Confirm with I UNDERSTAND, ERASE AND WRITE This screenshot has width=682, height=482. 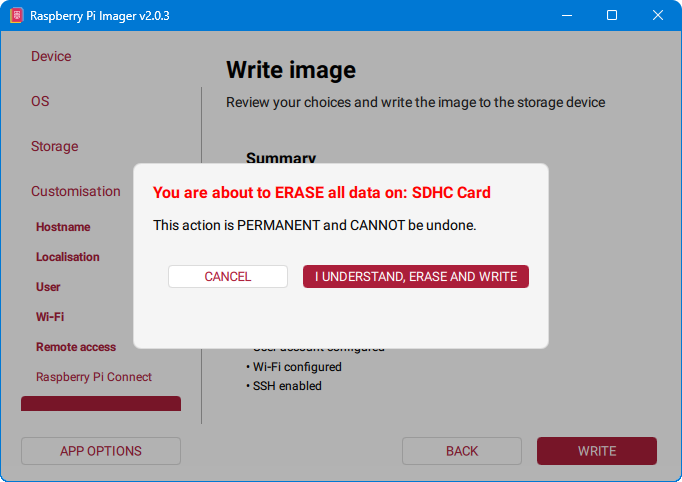415,277
